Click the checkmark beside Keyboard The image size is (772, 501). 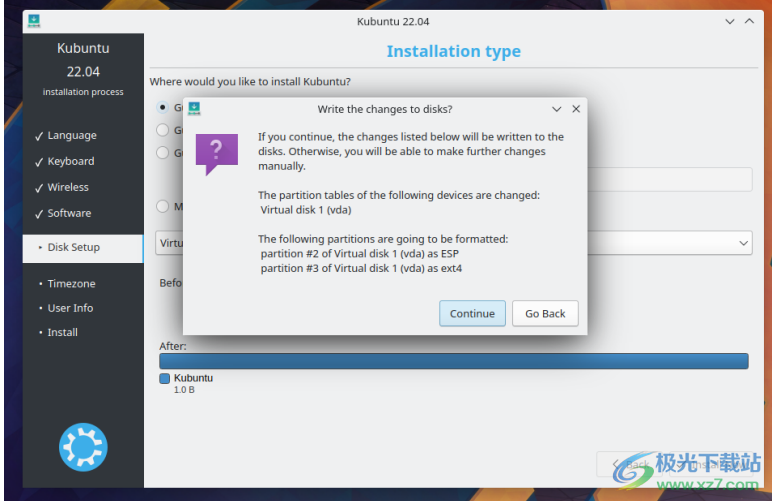(39, 162)
